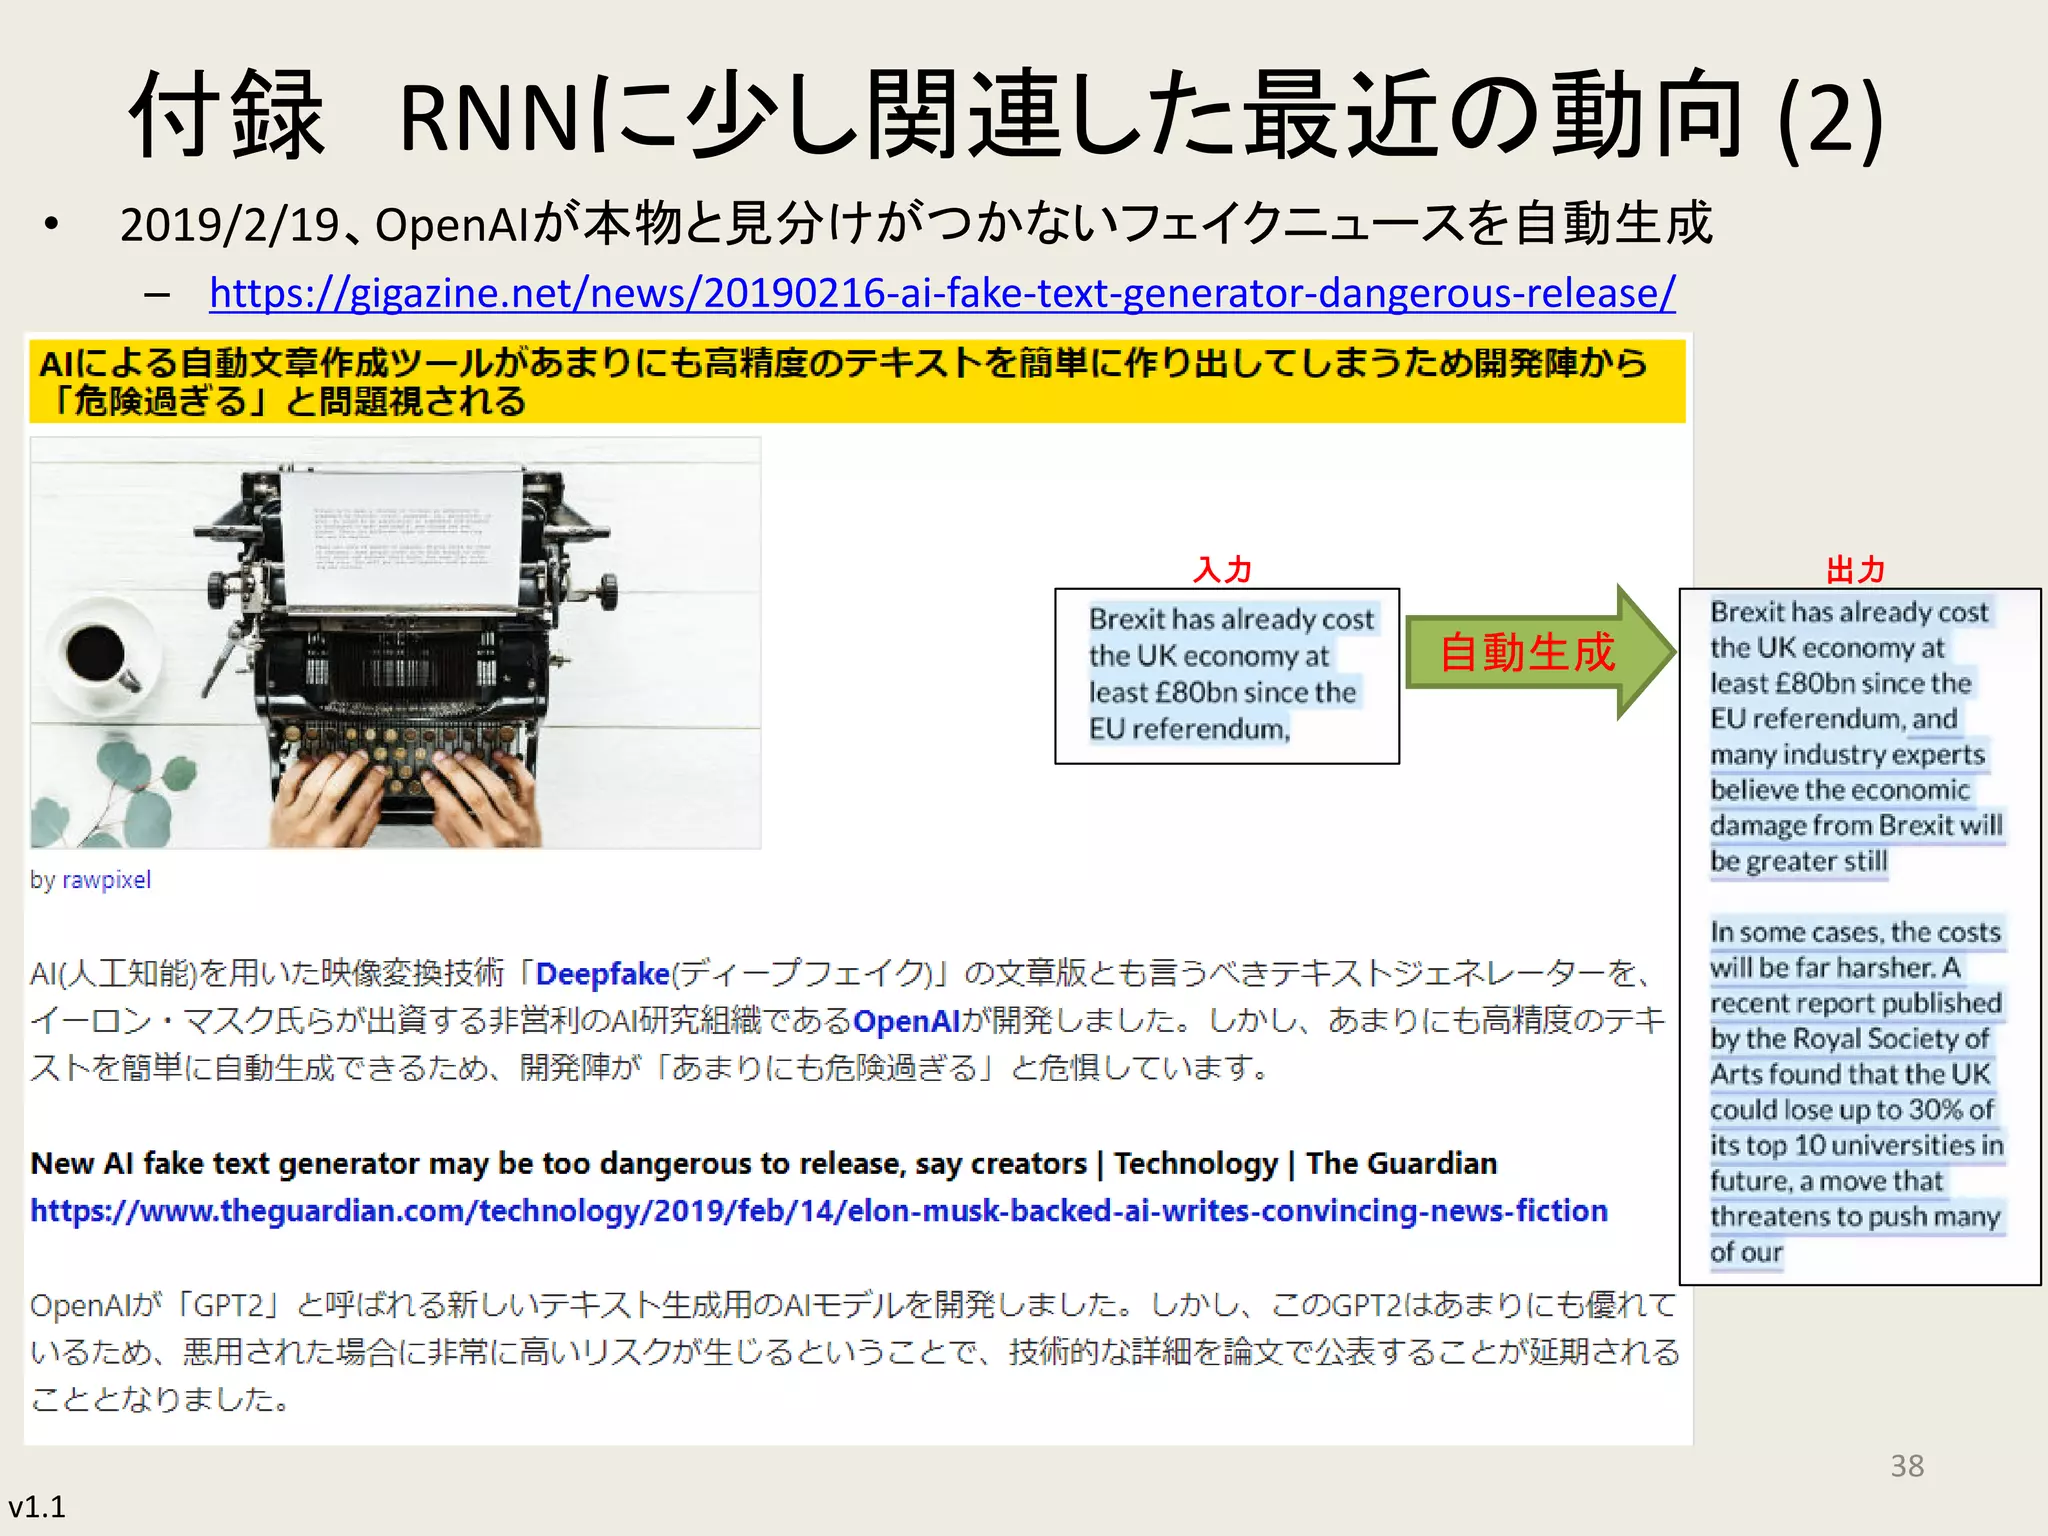Click the input box 'Brexit has already cost'

pos(1227,676)
